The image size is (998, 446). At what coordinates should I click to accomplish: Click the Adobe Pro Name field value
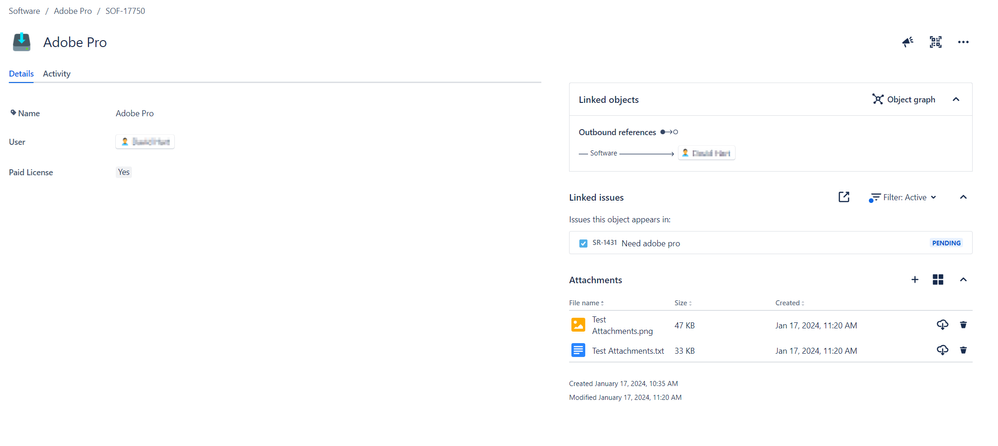[x=134, y=113]
